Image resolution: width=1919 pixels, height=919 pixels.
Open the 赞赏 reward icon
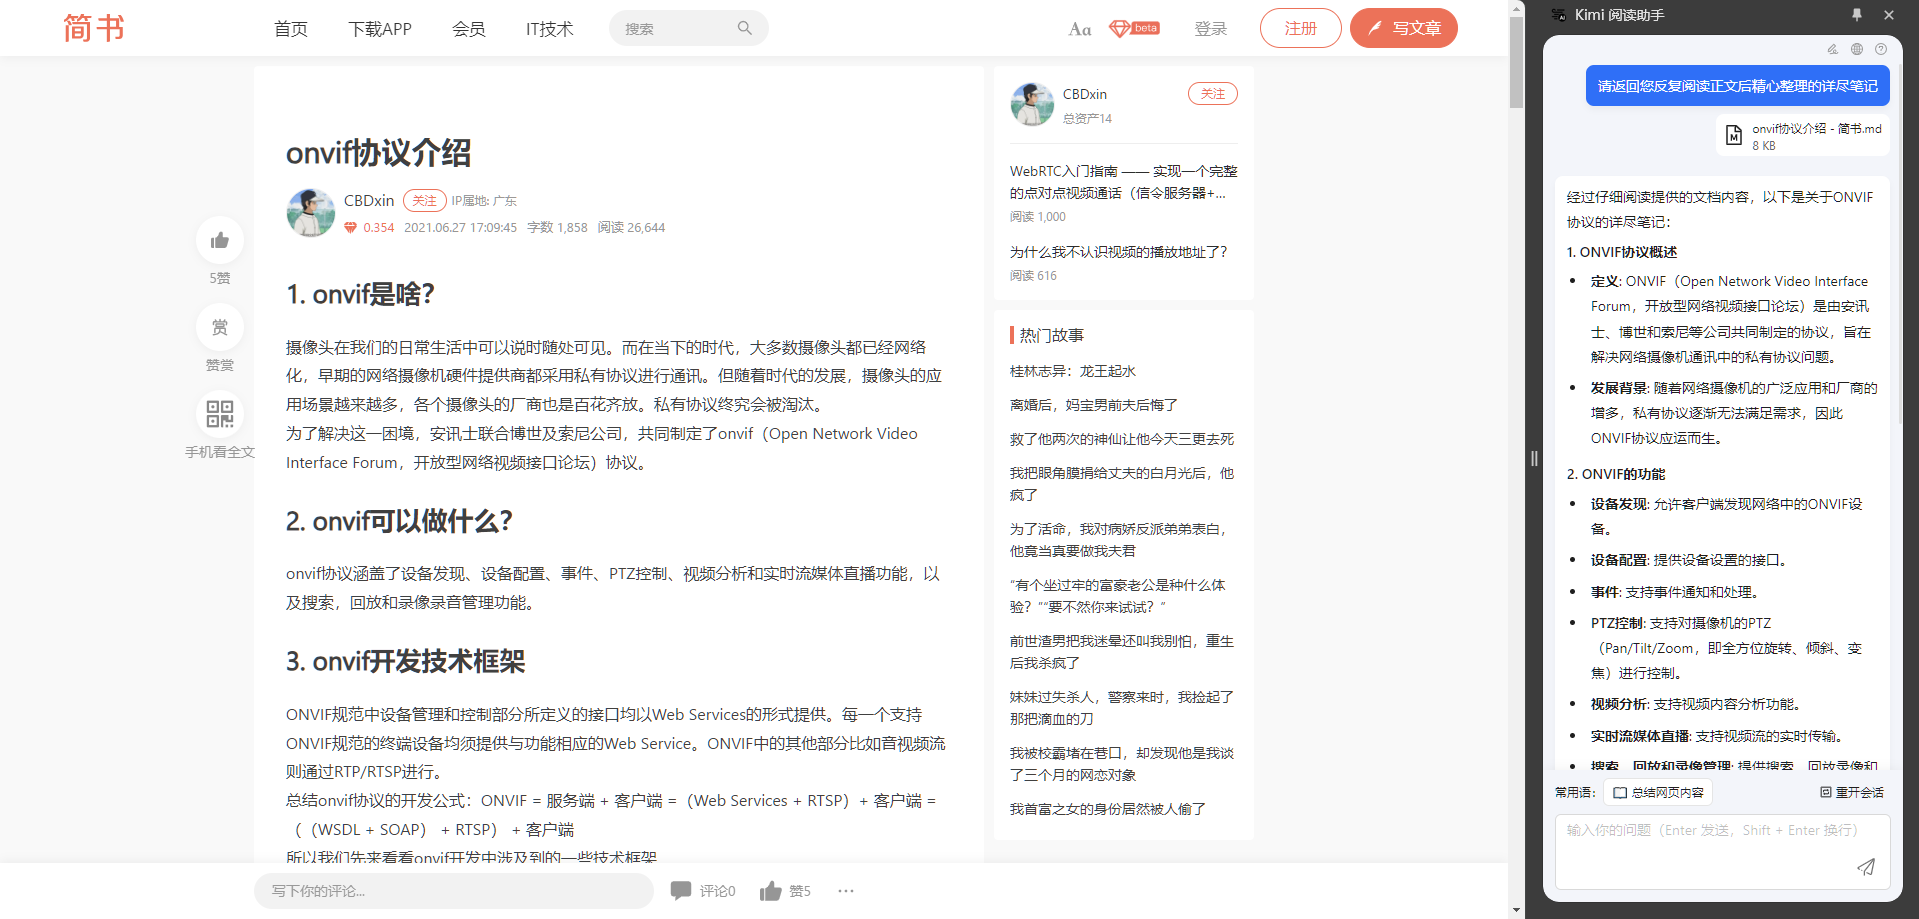[220, 327]
